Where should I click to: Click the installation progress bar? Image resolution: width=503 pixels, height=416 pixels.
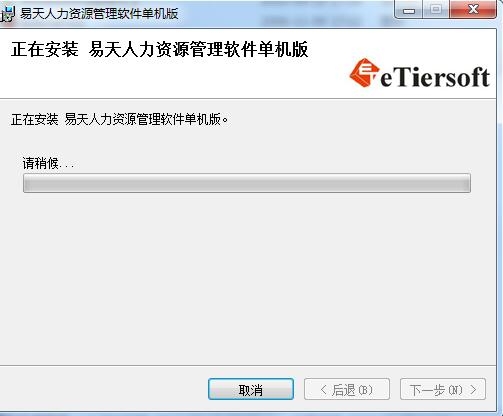(247, 183)
